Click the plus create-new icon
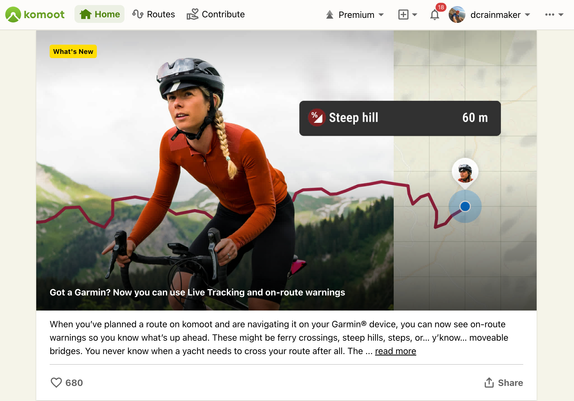The height and width of the screenshot is (401, 574). (x=403, y=15)
